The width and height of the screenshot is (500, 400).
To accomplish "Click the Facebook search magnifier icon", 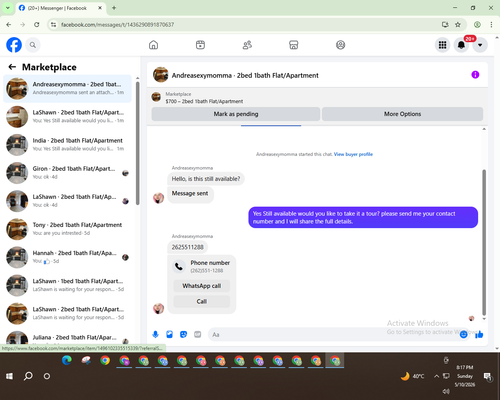I will coord(33,45).
